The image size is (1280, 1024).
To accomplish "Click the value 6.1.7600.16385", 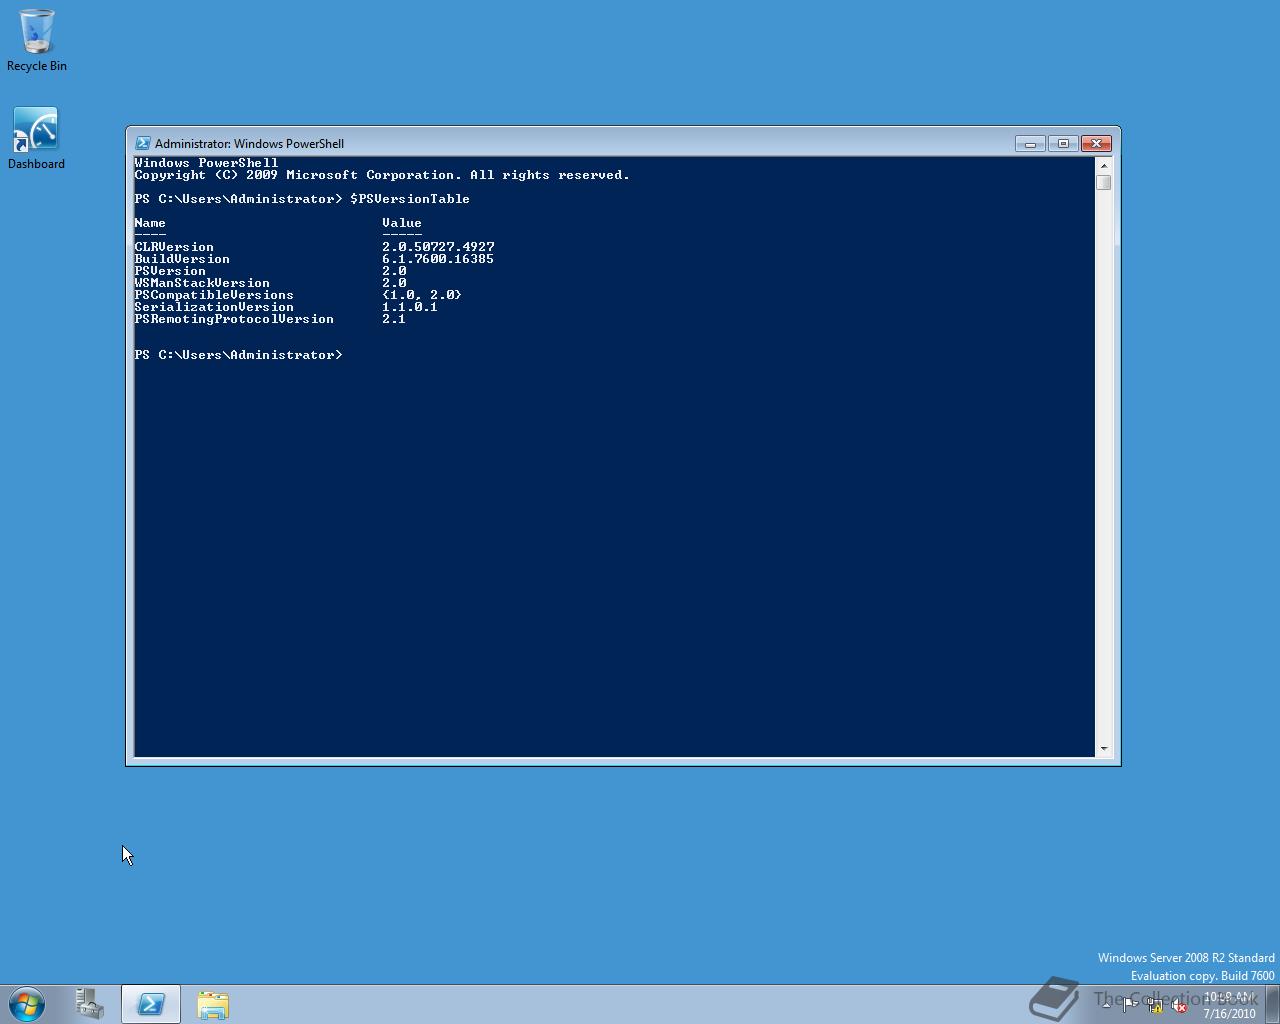I will coord(438,259).
